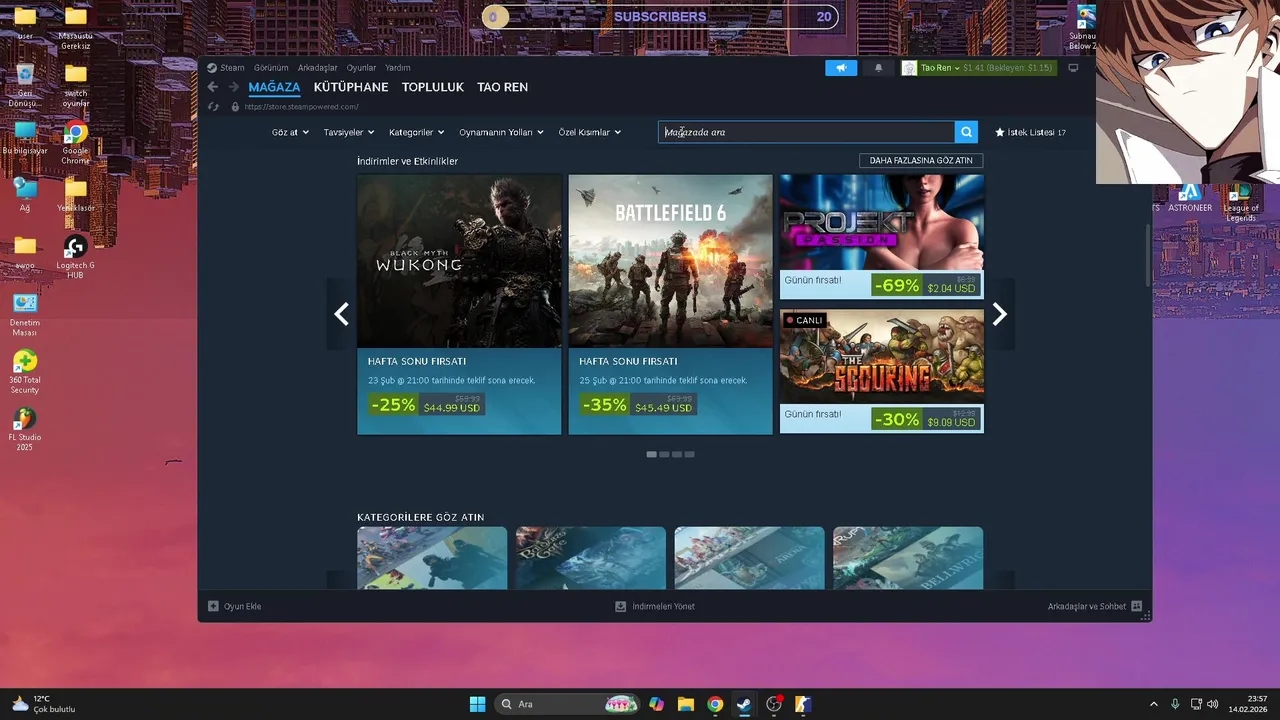
Task: Expand the Tavsiyeler dropdown
Action: pyautogui.click(x=349, y=132)
